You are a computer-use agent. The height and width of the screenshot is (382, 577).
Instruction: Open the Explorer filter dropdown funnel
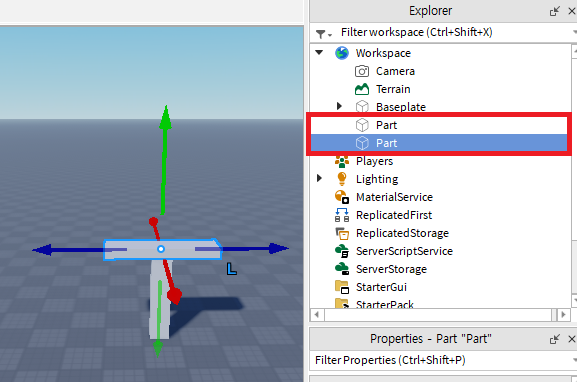click(323, 34)
